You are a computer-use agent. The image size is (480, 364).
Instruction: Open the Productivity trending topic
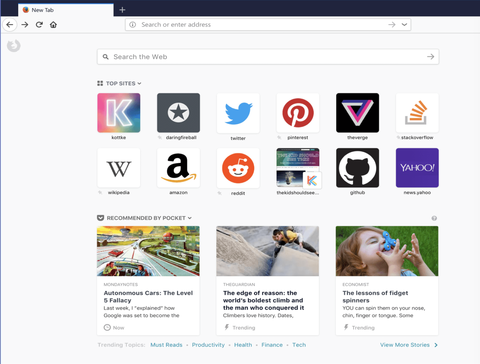tap(208, 345)
